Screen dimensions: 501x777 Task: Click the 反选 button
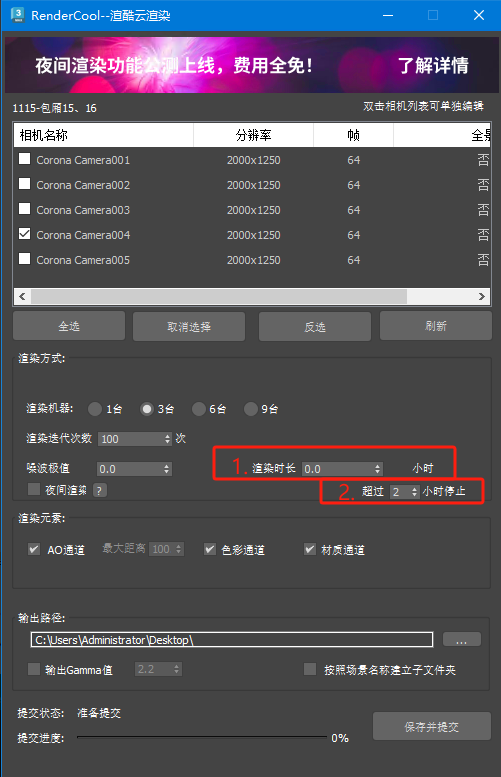click(315, 326)
